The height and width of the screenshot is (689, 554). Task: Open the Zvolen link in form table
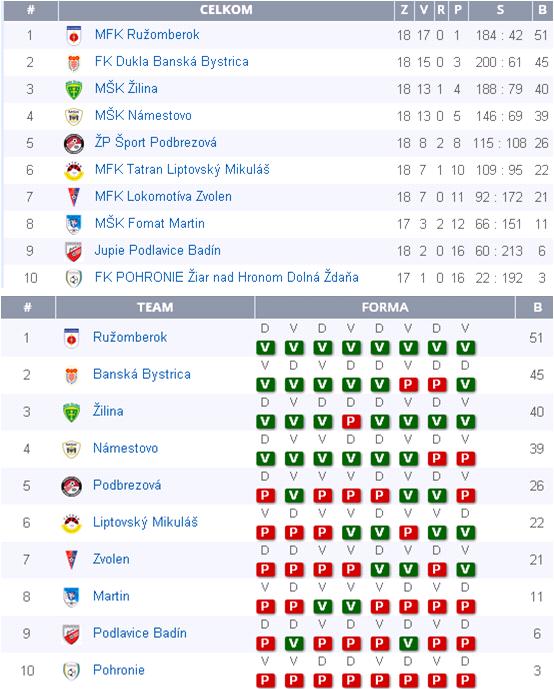point(111,559)
